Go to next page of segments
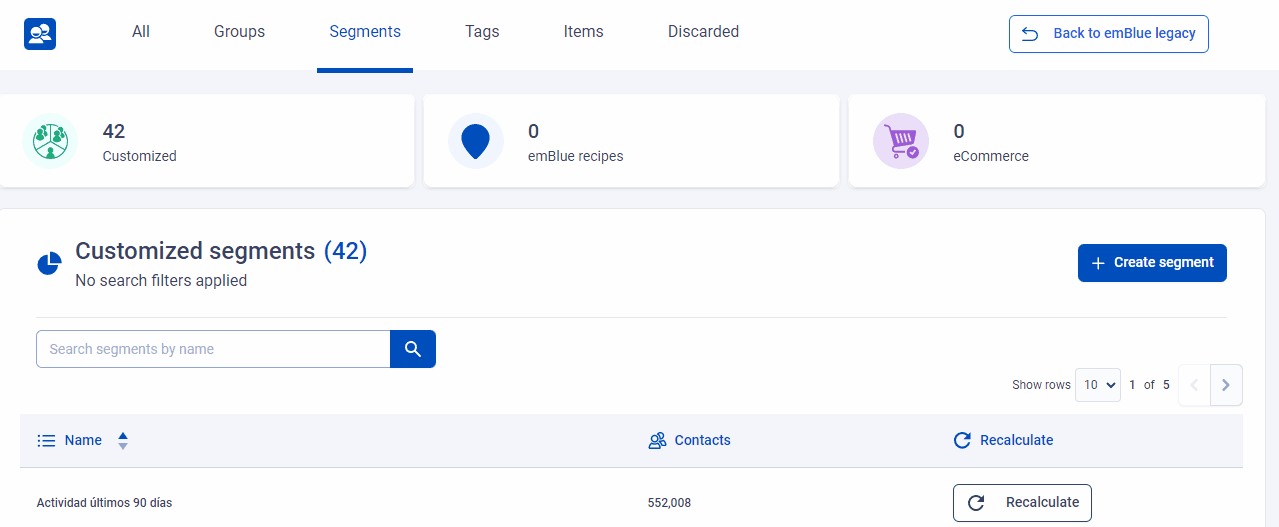 click(x=1226, y=385)
